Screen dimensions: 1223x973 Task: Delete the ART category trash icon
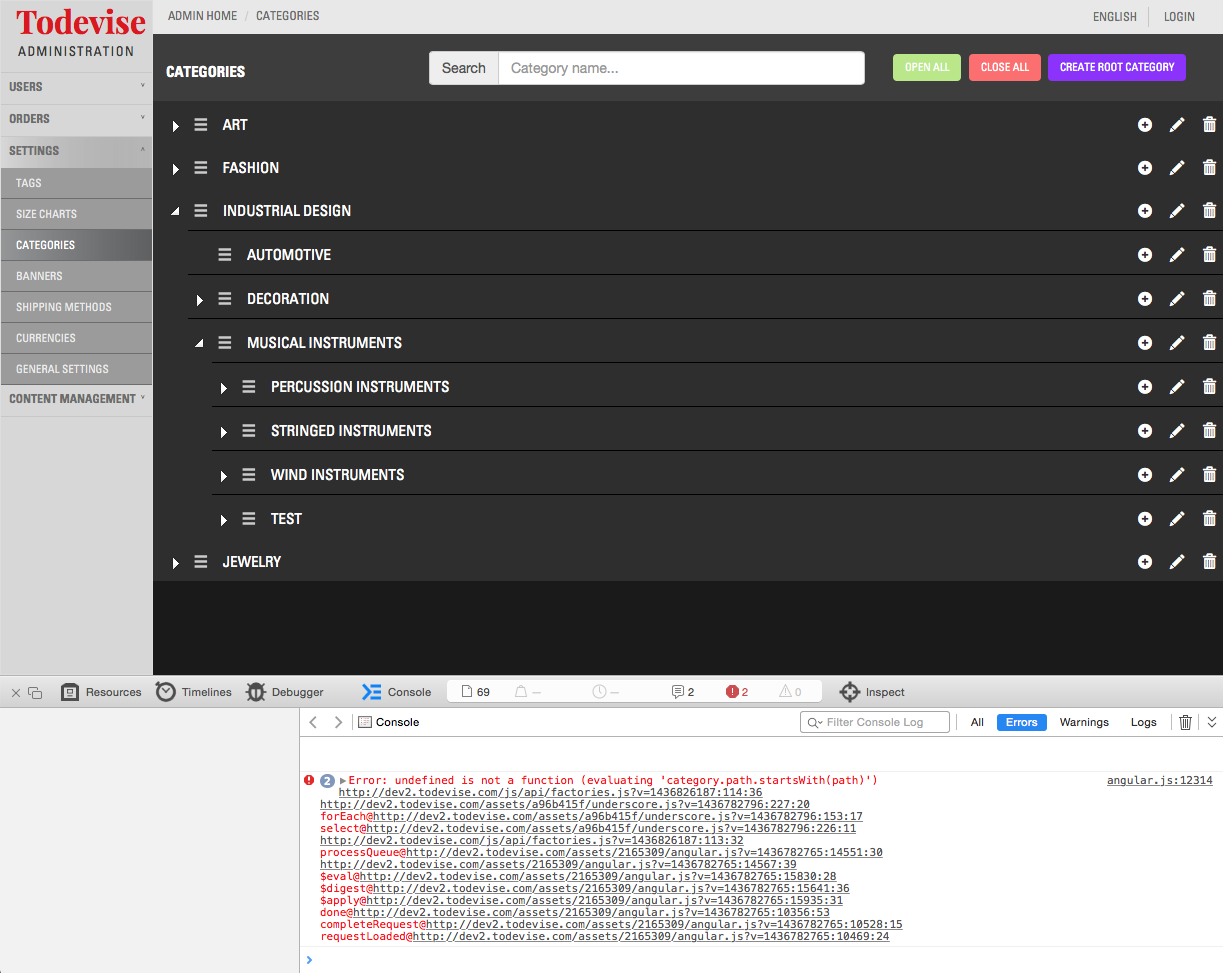tap(1209, 125)
